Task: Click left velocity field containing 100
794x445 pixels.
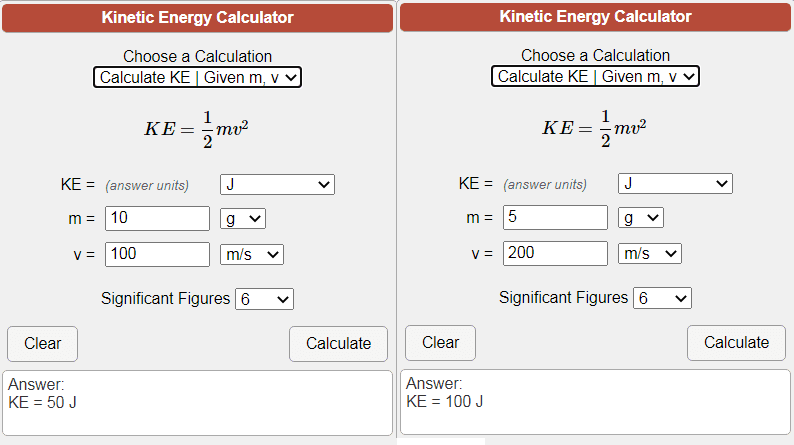Action: click(x=157, y=254)
